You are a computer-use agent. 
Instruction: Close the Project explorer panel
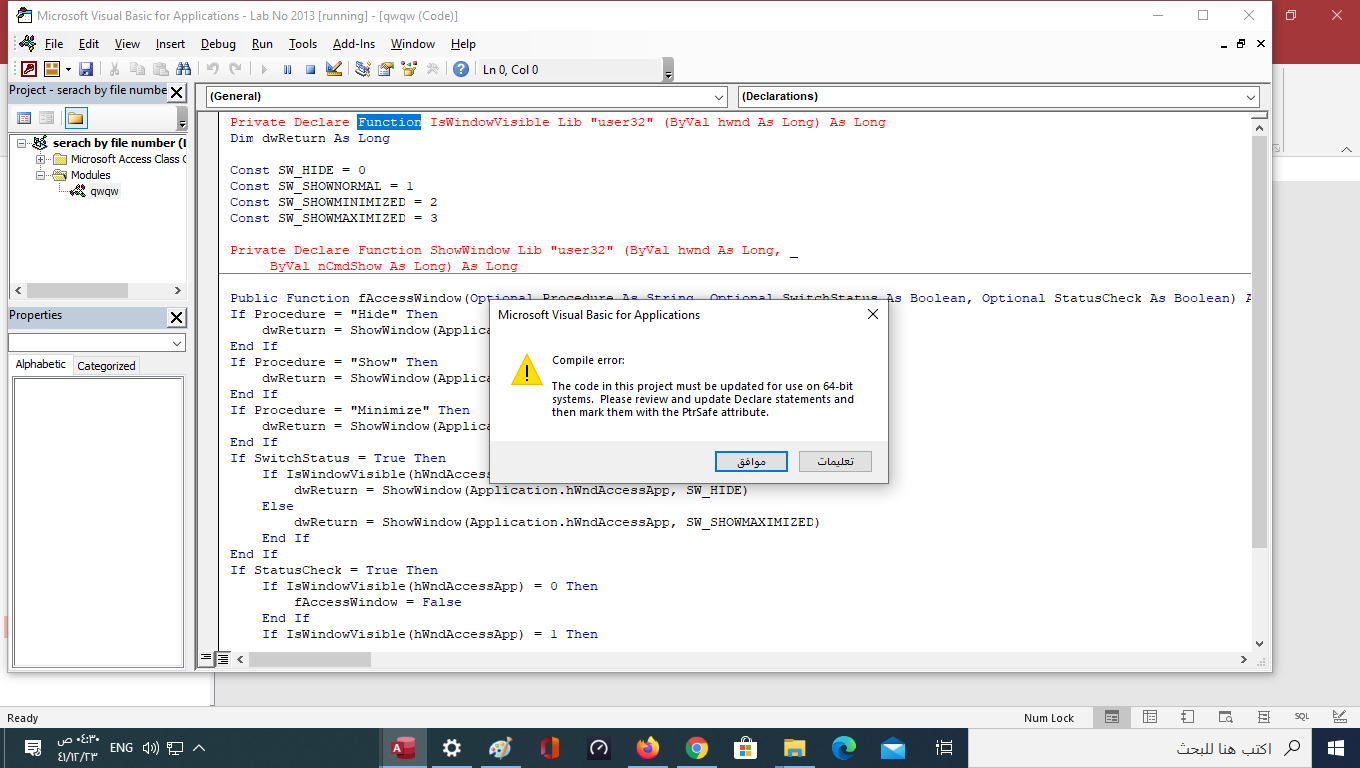coord(176,92)
